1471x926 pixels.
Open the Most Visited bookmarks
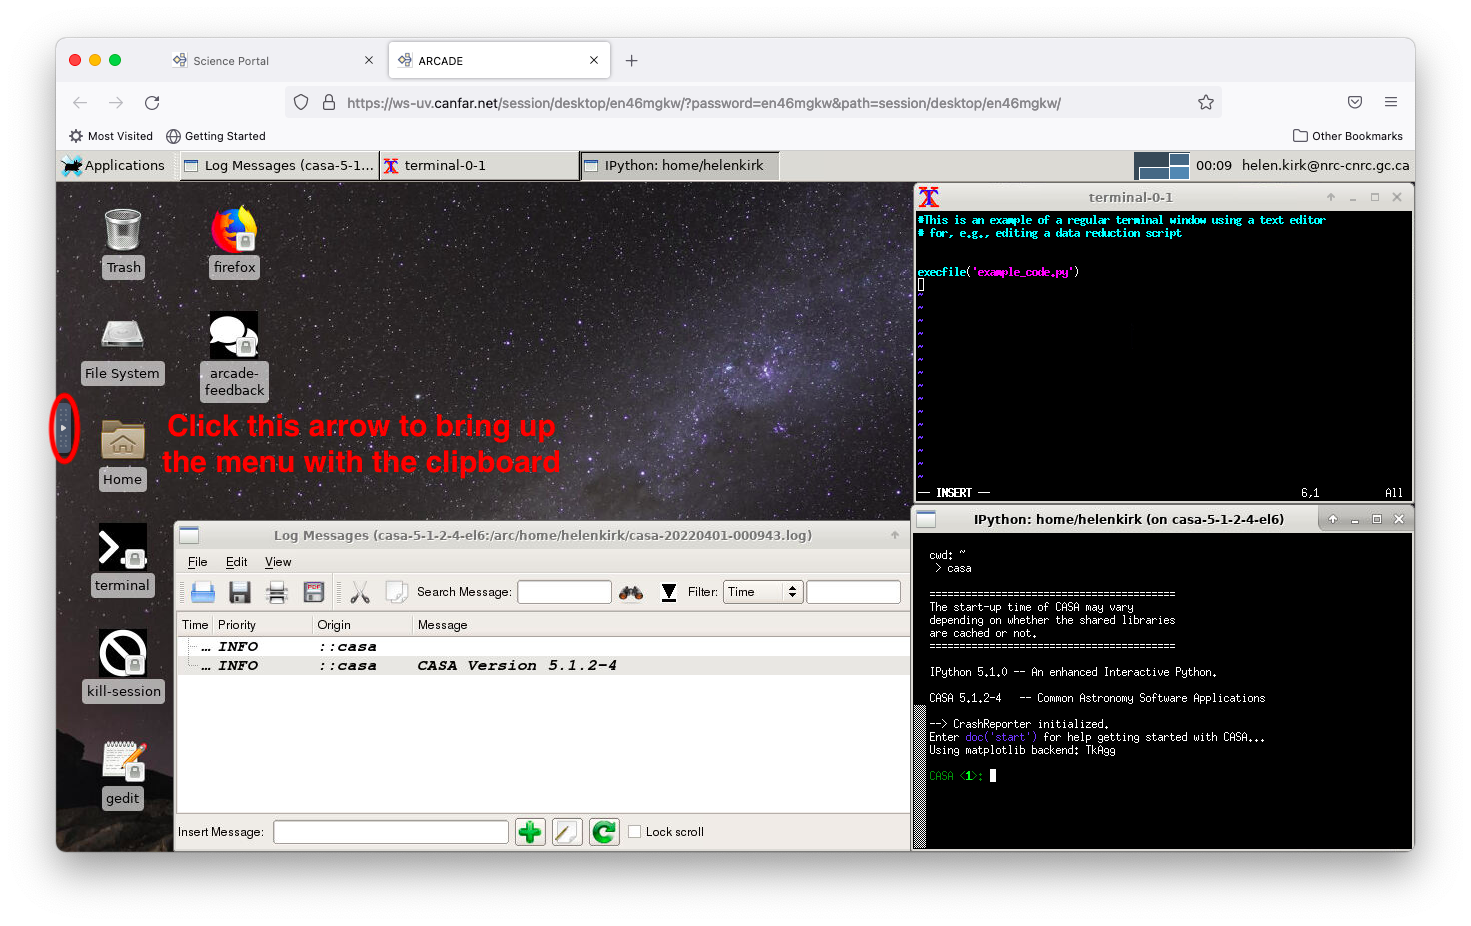[x=111, y=136]
